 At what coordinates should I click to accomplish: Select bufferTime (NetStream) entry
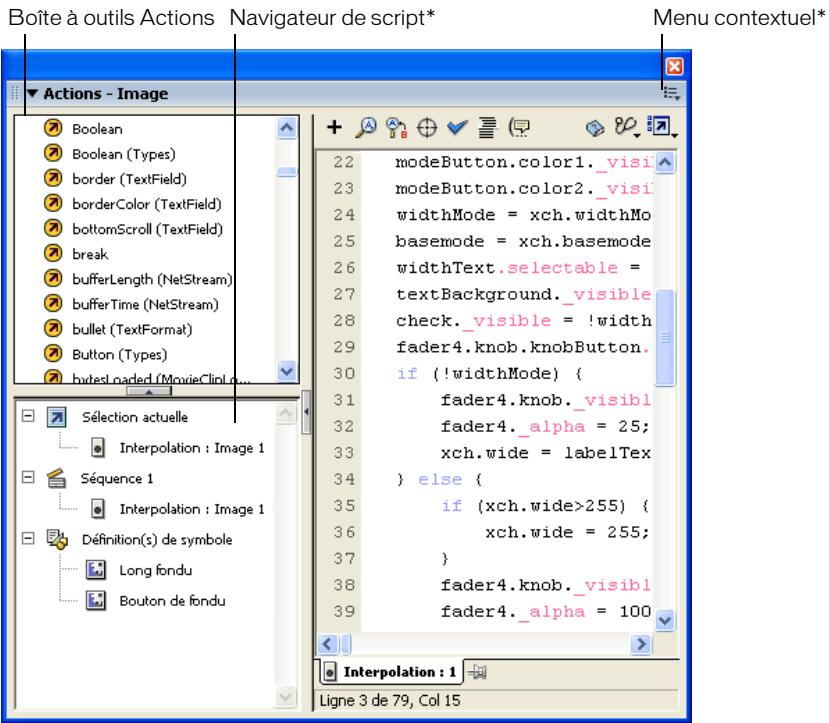tap(145, 304)
